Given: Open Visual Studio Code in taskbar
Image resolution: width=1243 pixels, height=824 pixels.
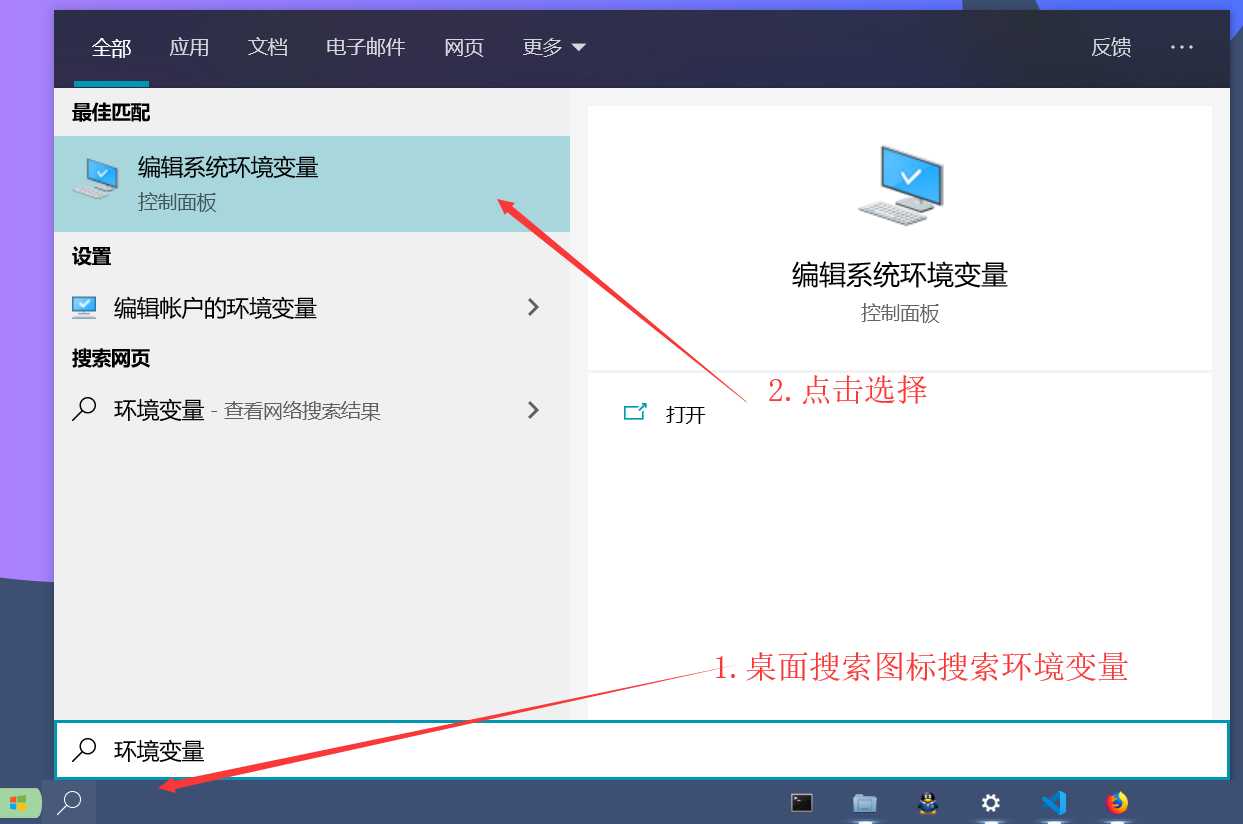Looking at the screenshot, I should point(1054,803).
